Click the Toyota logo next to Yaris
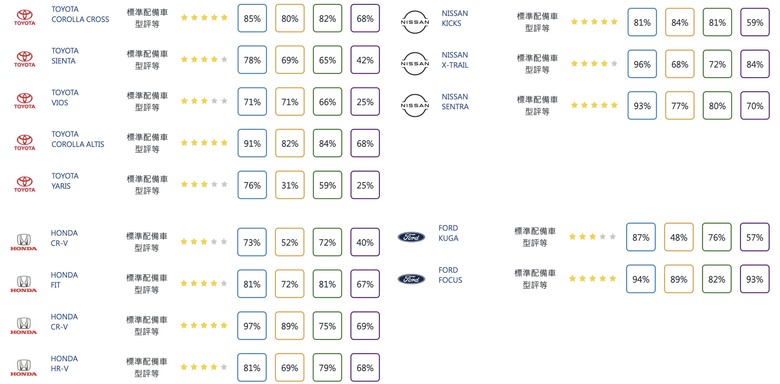Image resolution: width=780 pixels, height=384 pixels. coord(24,185)
